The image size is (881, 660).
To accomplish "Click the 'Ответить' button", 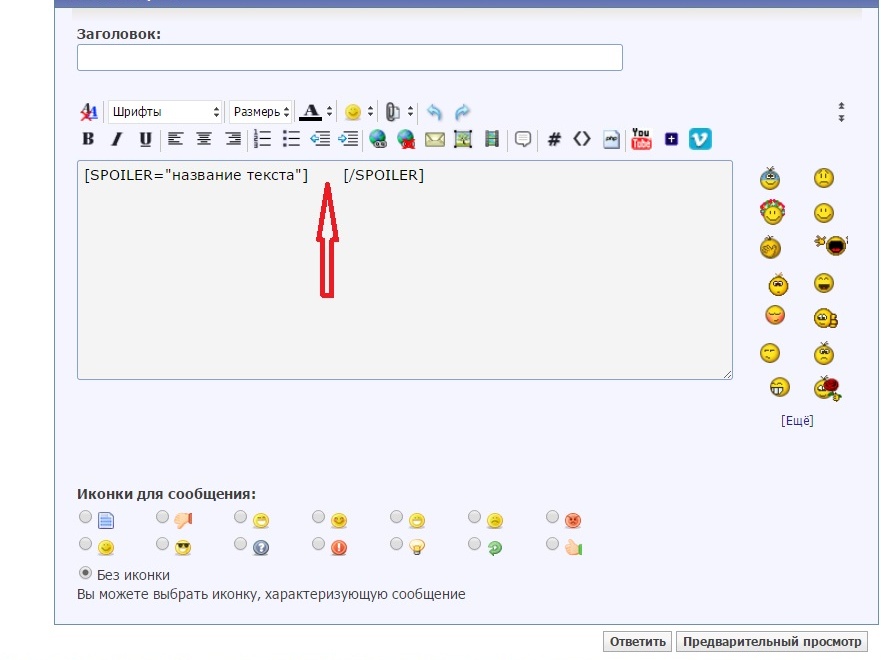I will click(x=637, y=642).
